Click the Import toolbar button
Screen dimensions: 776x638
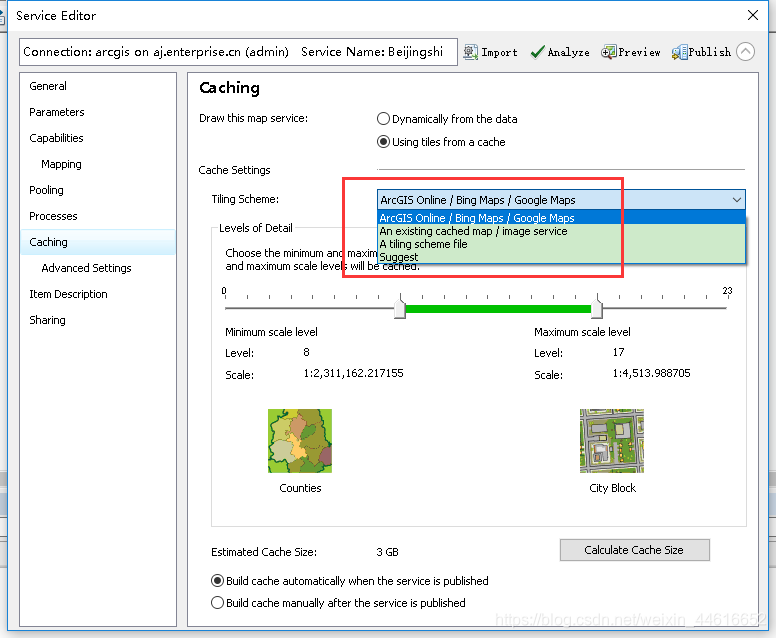pyautogui.click(x=490, y=52)
